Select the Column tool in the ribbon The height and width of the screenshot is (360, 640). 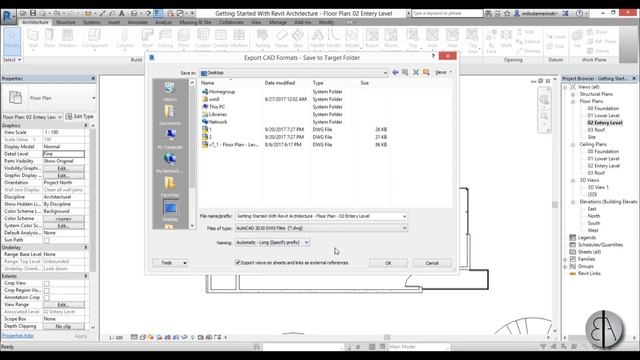[x=125, y=39]
